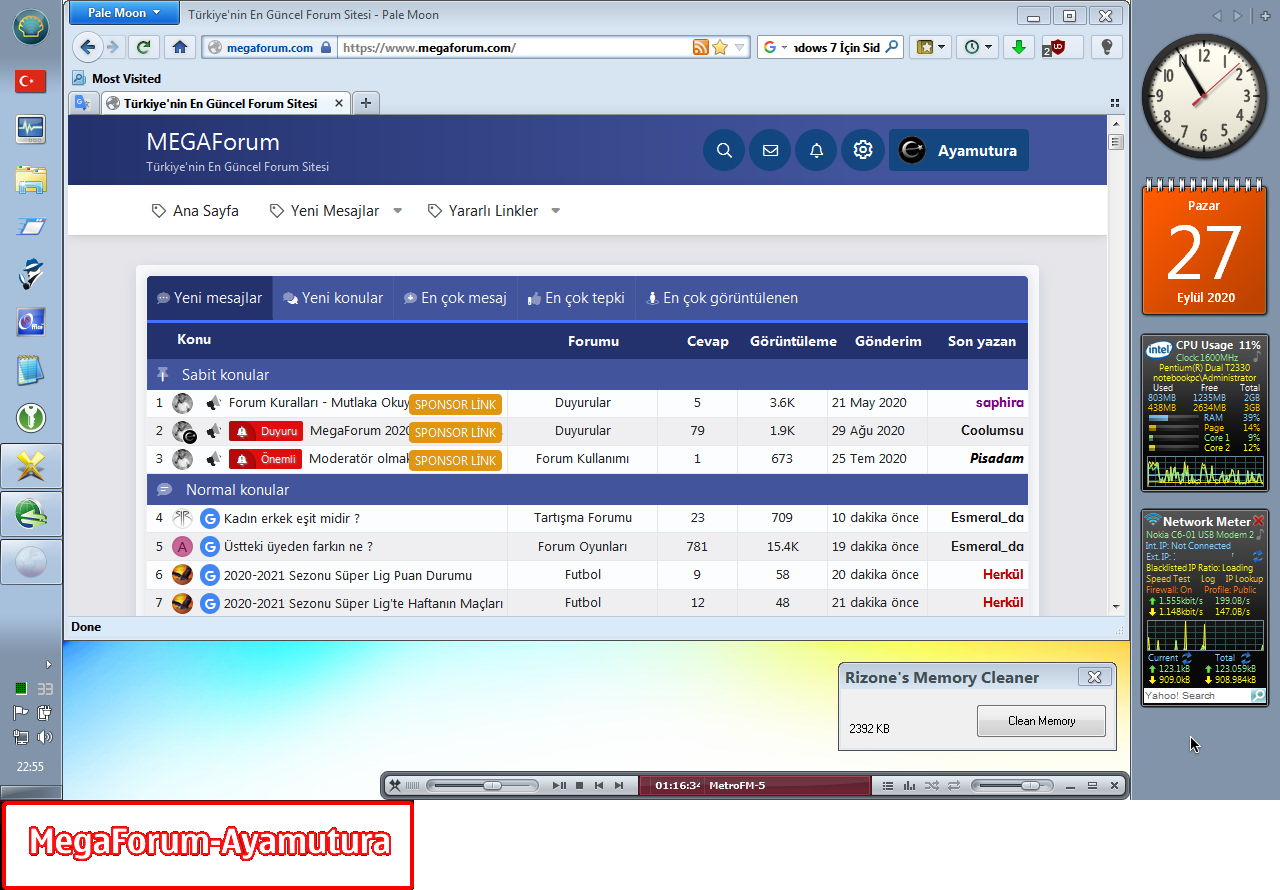Open the tab groups grid icon

click(x=1115, y=103)
